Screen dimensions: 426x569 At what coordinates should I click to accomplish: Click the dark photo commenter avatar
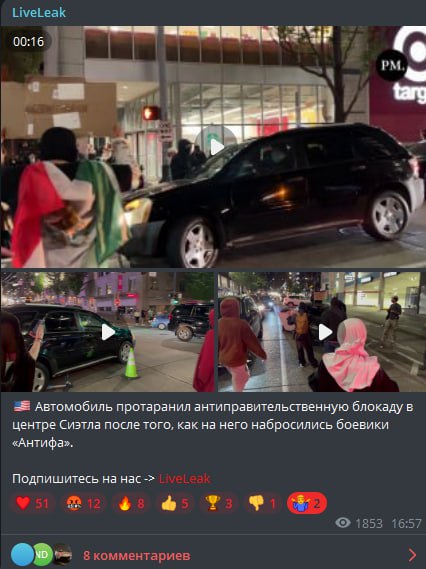(62, 555)
